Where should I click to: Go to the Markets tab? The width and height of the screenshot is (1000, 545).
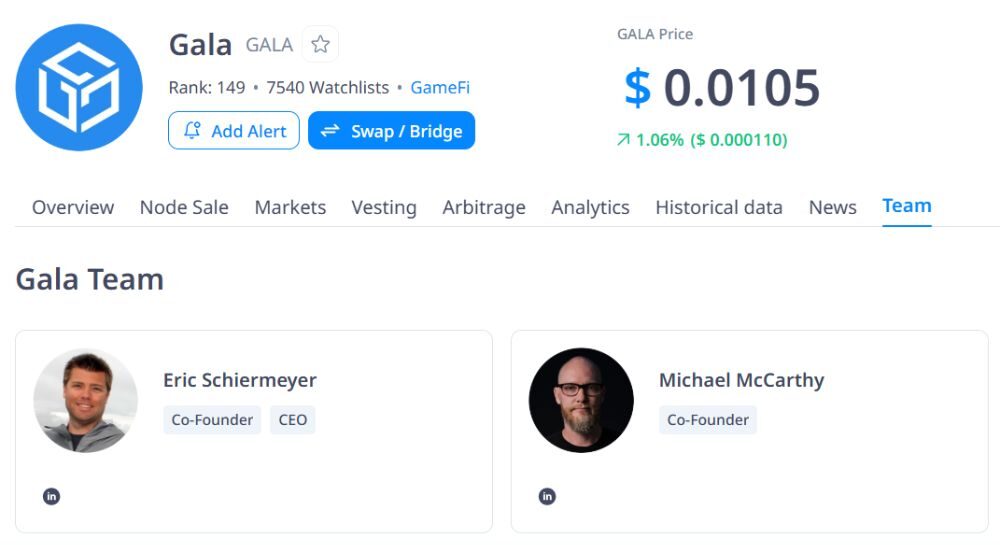coord(290,207)
